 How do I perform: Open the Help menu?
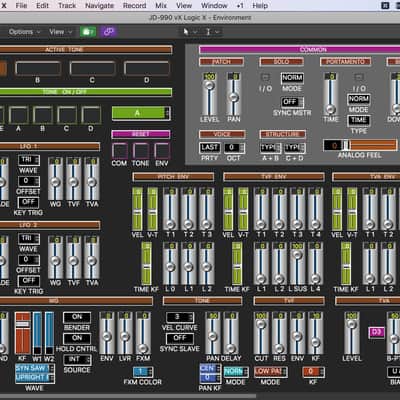pyautogui.click(x=260, y=5)
